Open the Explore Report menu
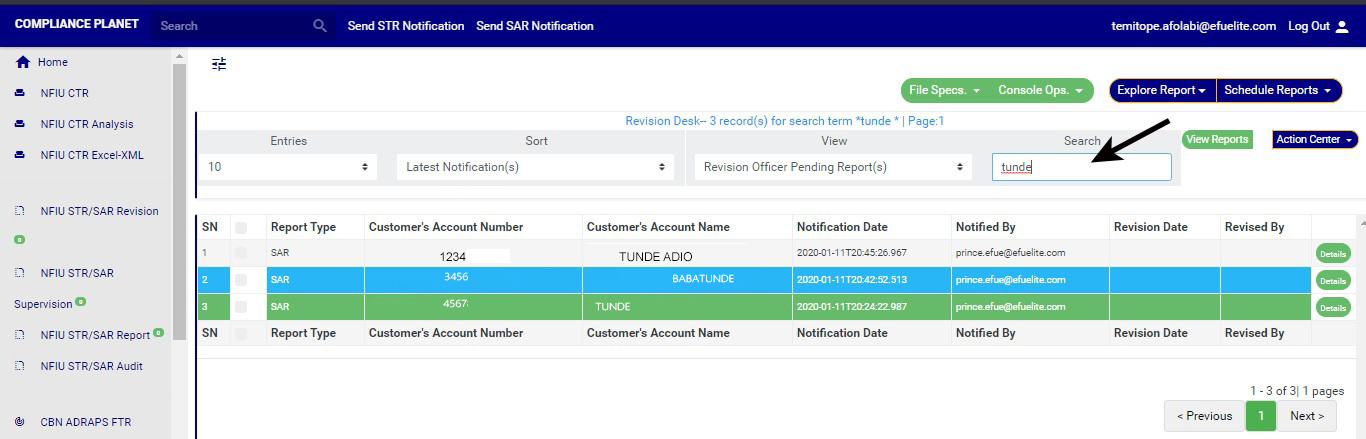The width and height of the screenshot is (1366, 439). pyautogui.click(x=1162, y=90)
